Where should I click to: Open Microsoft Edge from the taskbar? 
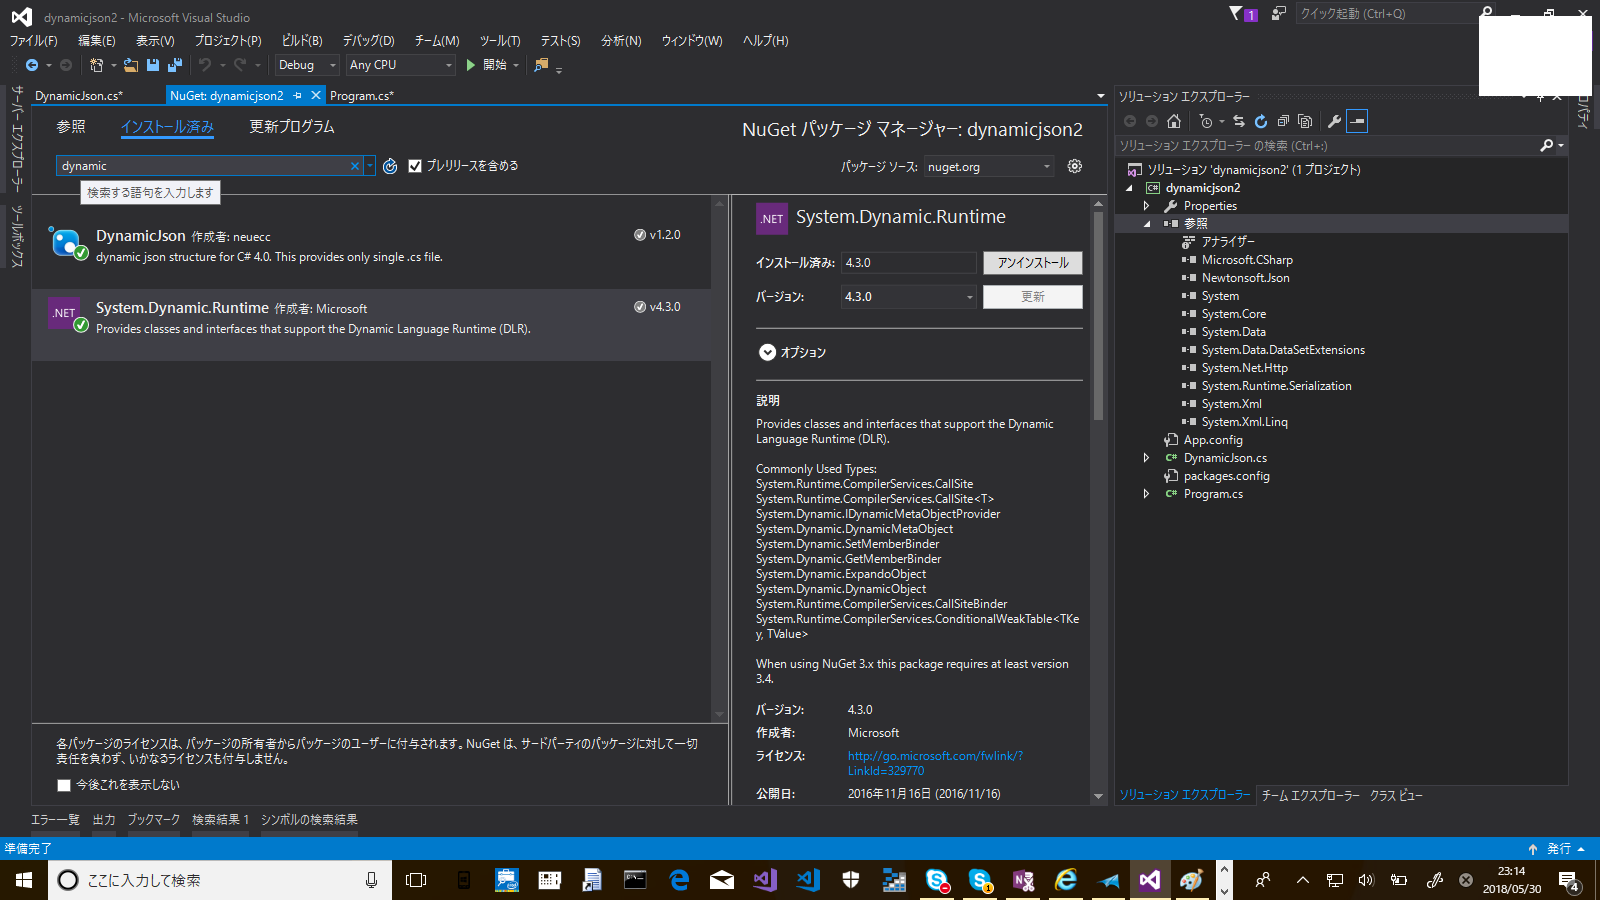[x=679, y=880]
